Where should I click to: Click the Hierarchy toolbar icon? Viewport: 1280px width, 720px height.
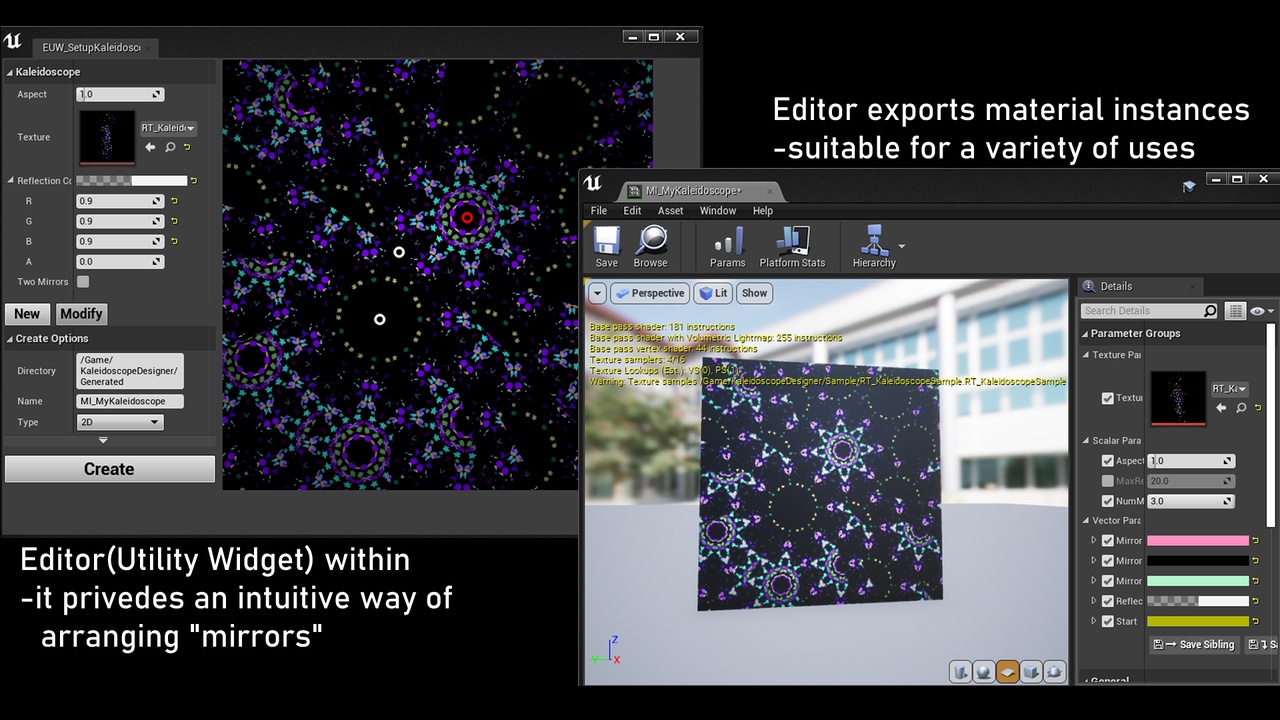(874, 246)
